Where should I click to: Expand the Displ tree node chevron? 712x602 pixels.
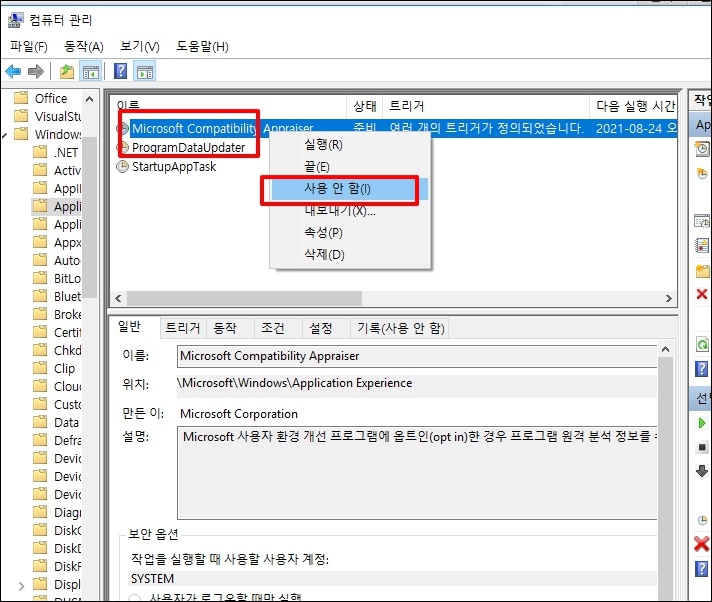pyautogui.click(x=21, y=586)
